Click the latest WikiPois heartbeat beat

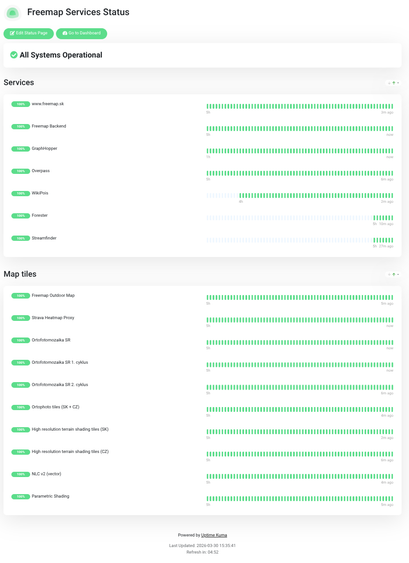click(392, 196)
